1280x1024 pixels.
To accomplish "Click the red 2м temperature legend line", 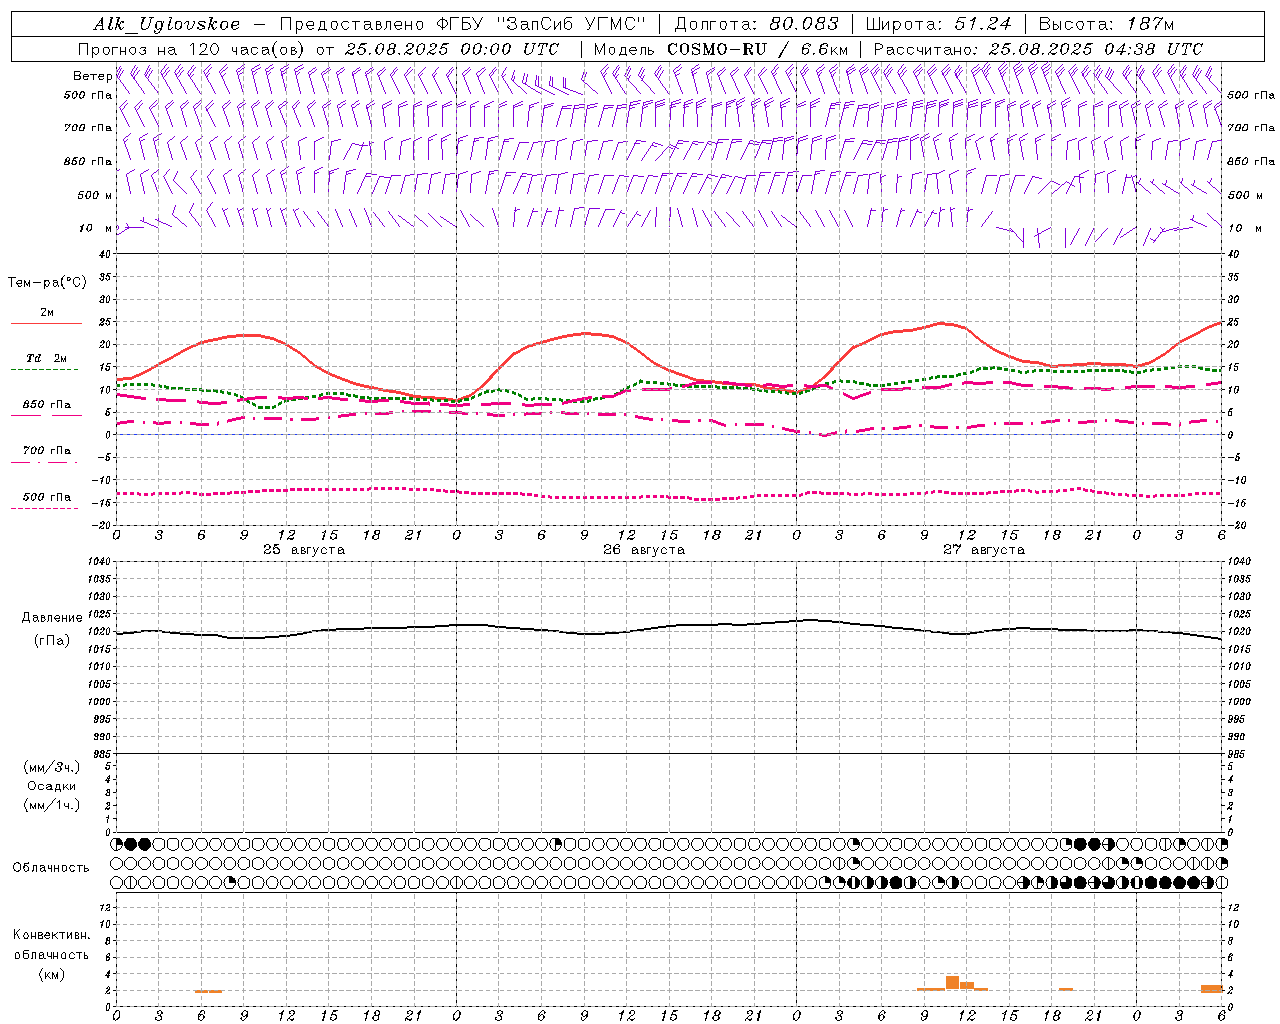I will coord(46,324).
